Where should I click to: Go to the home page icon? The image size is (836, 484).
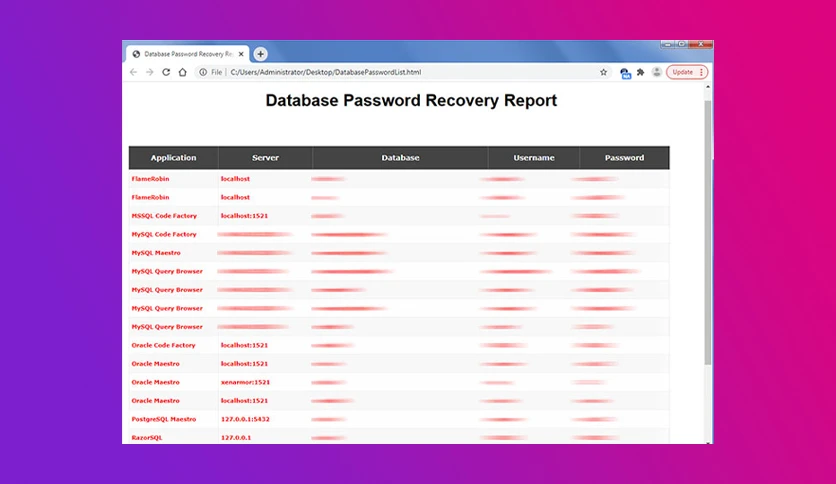pyautogui.click(x=182, y=72)
